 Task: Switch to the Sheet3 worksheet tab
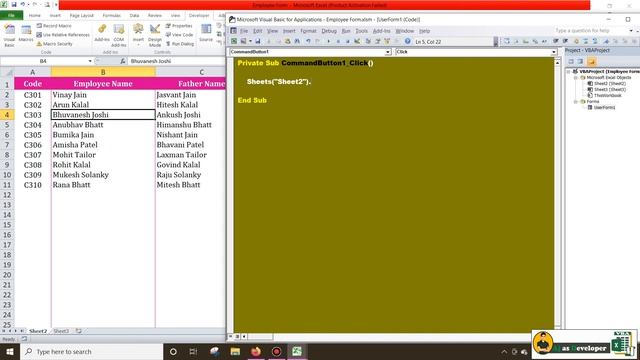click(x=61, y=331)
